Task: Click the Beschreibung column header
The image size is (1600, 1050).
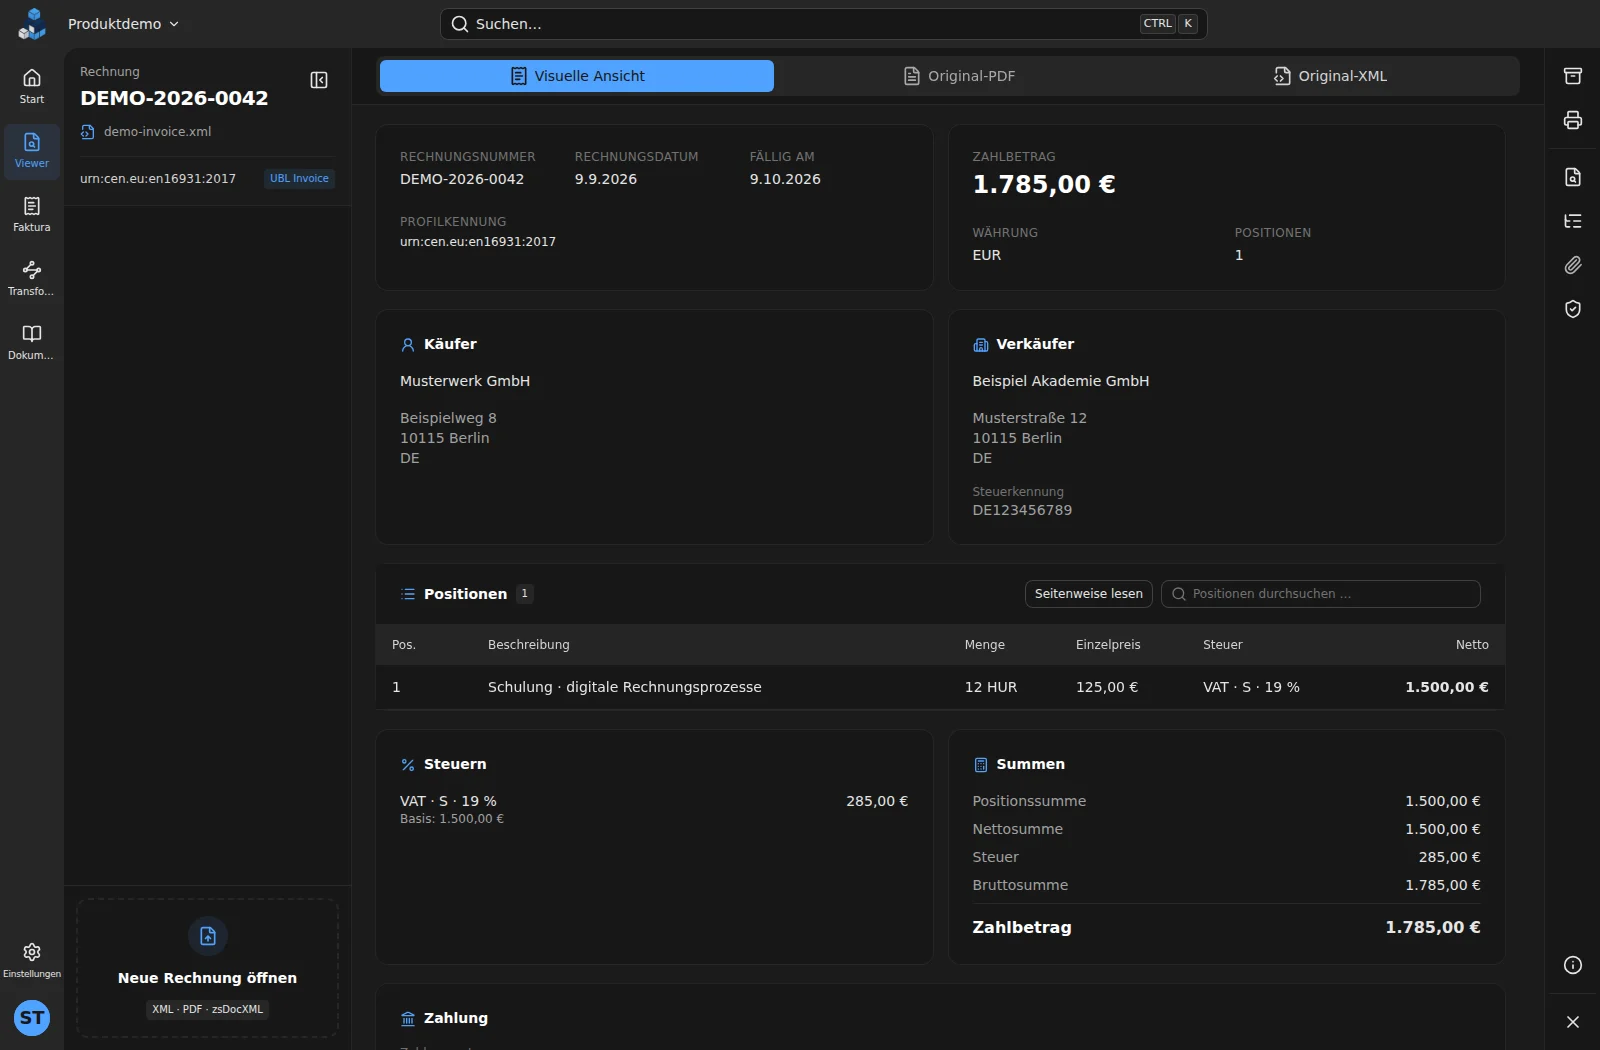Action: (529, 645)
